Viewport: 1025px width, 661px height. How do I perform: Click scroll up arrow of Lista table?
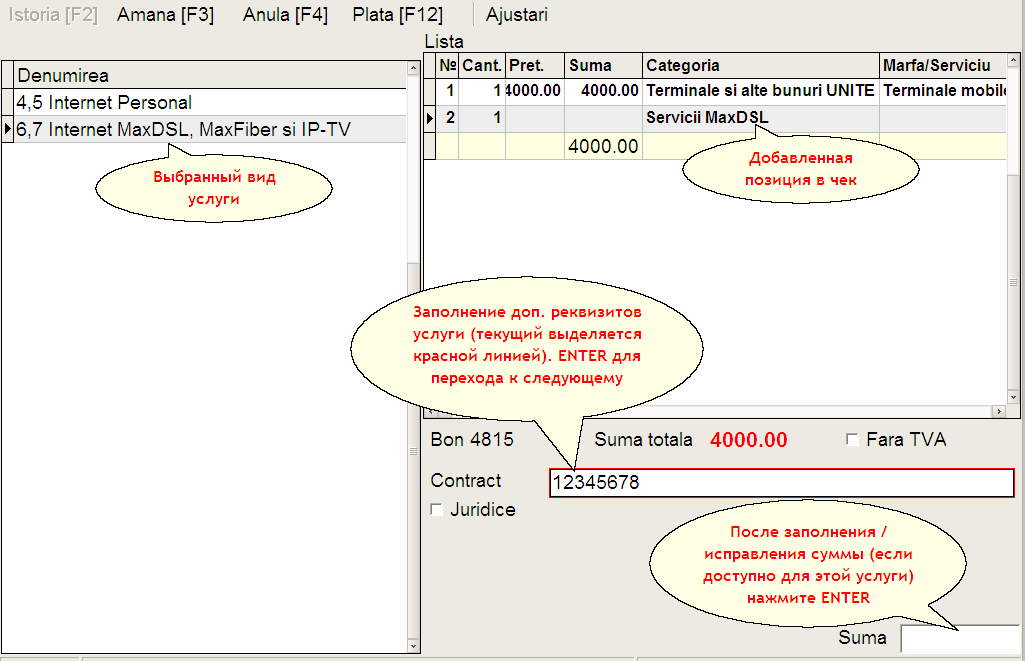pyautogui.click(x=1013, y=61)
